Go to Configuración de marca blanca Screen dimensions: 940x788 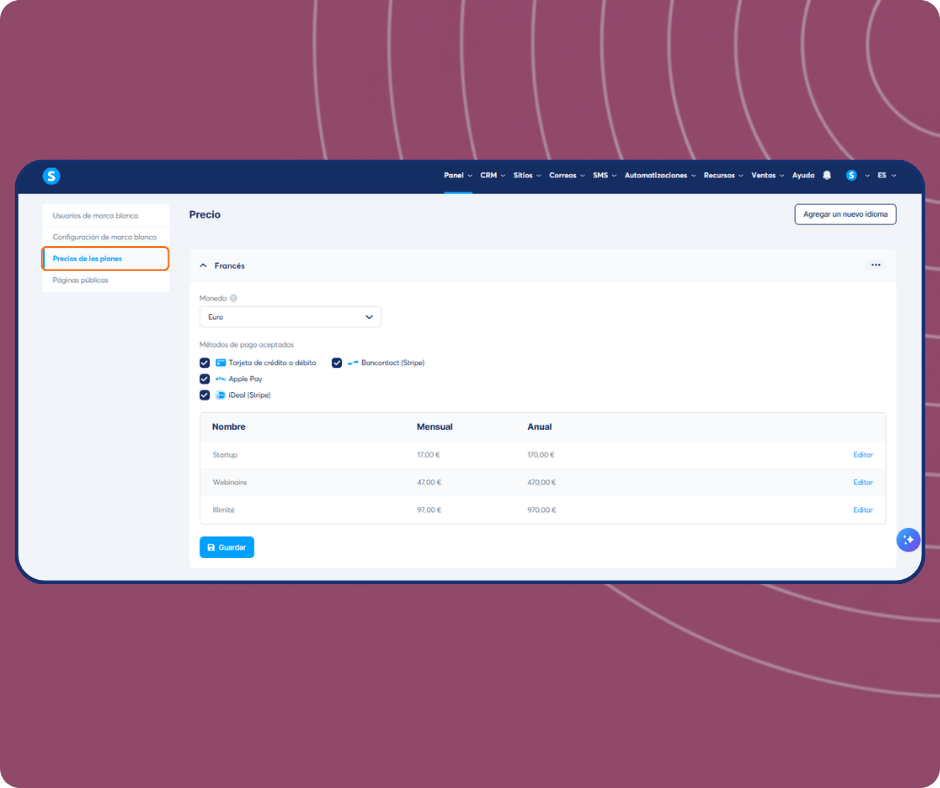pyautogui.click(x=106, y=237)
